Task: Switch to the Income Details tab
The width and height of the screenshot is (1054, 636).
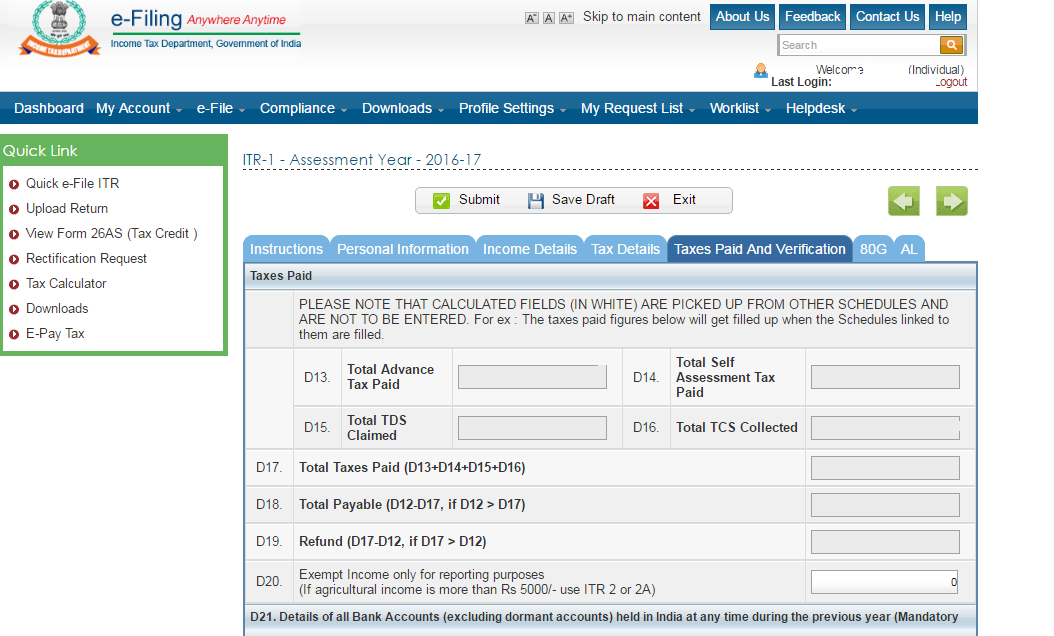Action: coord(530,249)
